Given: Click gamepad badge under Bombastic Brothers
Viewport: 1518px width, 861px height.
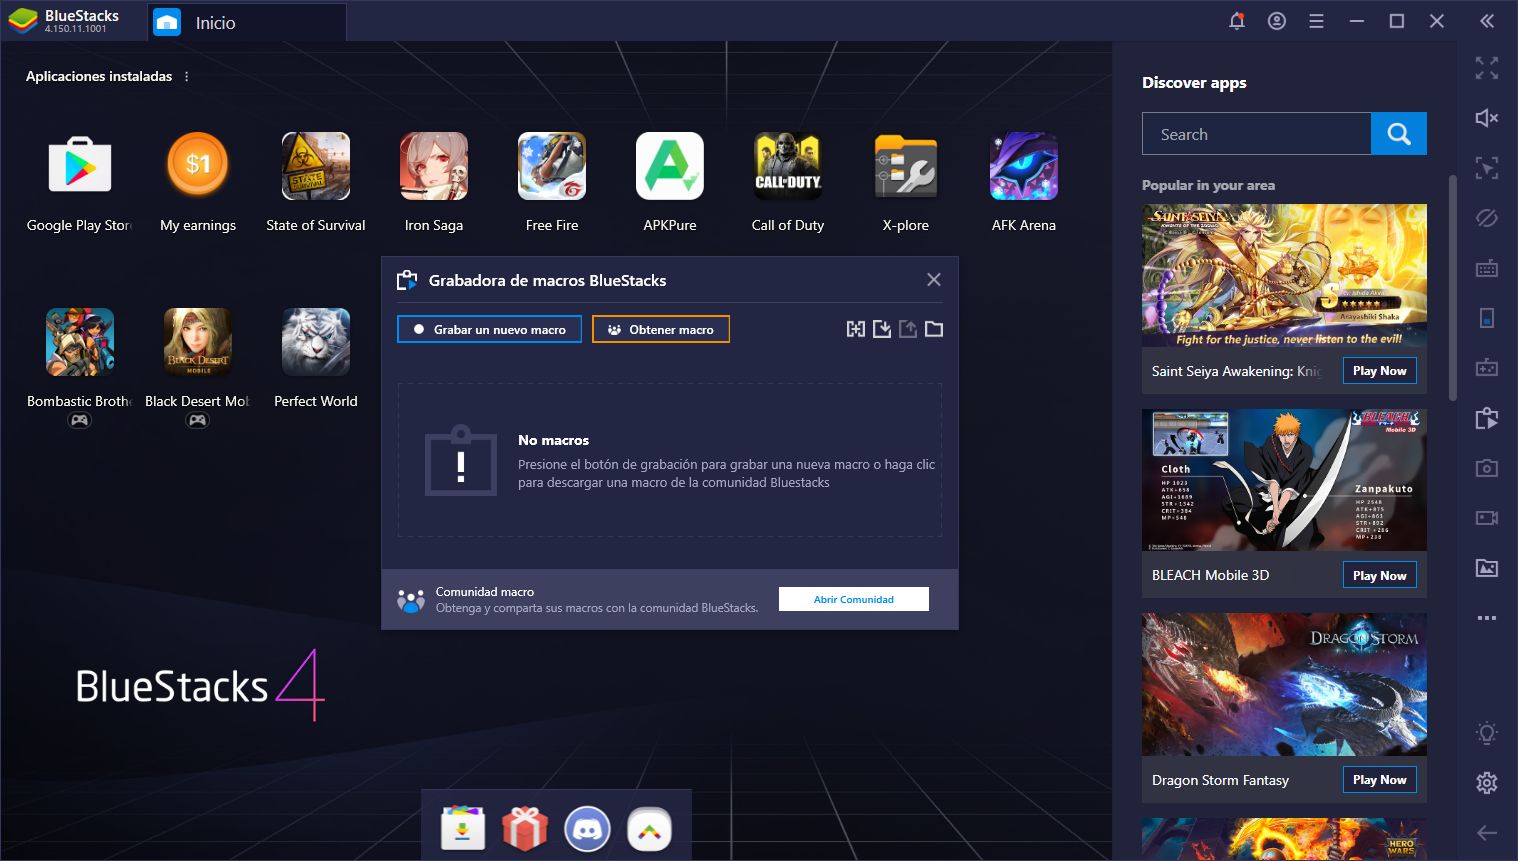Looking at the screenshot, I should pos(80,420).
